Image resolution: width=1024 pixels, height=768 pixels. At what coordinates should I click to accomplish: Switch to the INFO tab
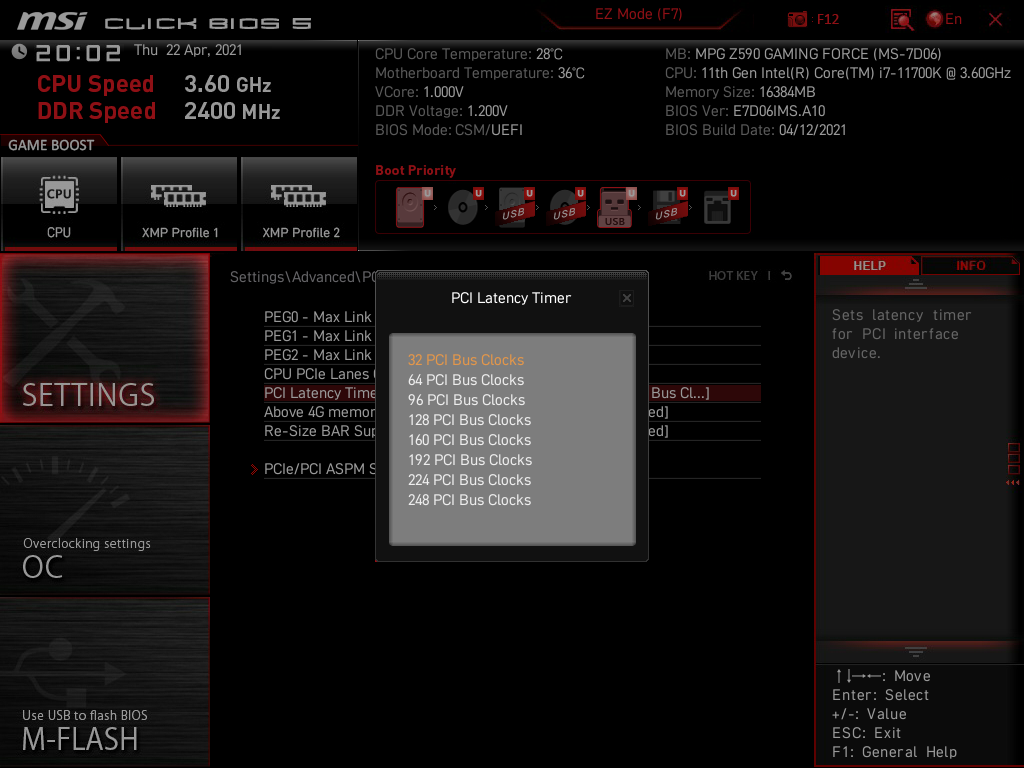pos(970,266)
